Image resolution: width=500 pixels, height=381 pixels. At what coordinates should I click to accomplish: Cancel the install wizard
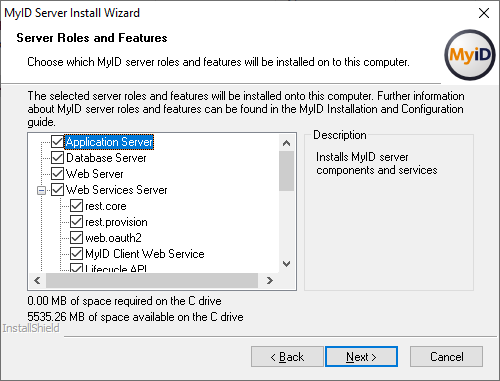pyautogui.click(x=446, y=357)
